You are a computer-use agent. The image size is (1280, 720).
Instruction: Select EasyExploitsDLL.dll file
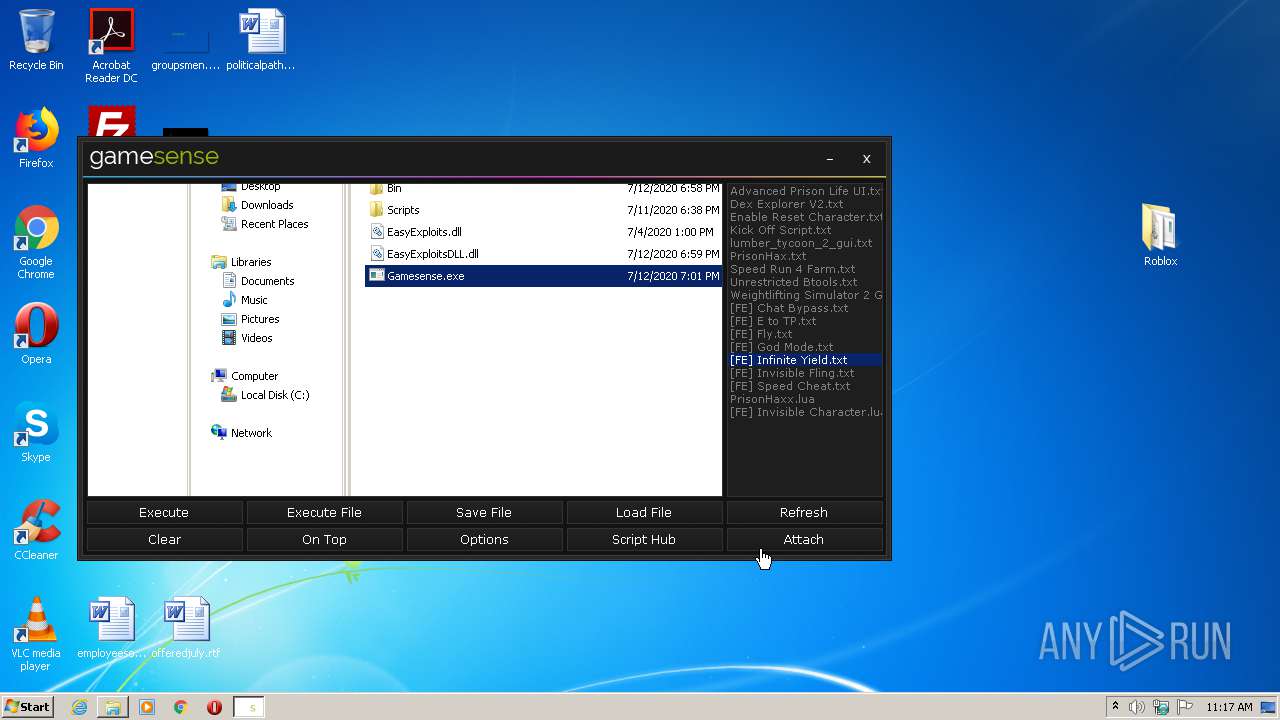tap(543, 254)
